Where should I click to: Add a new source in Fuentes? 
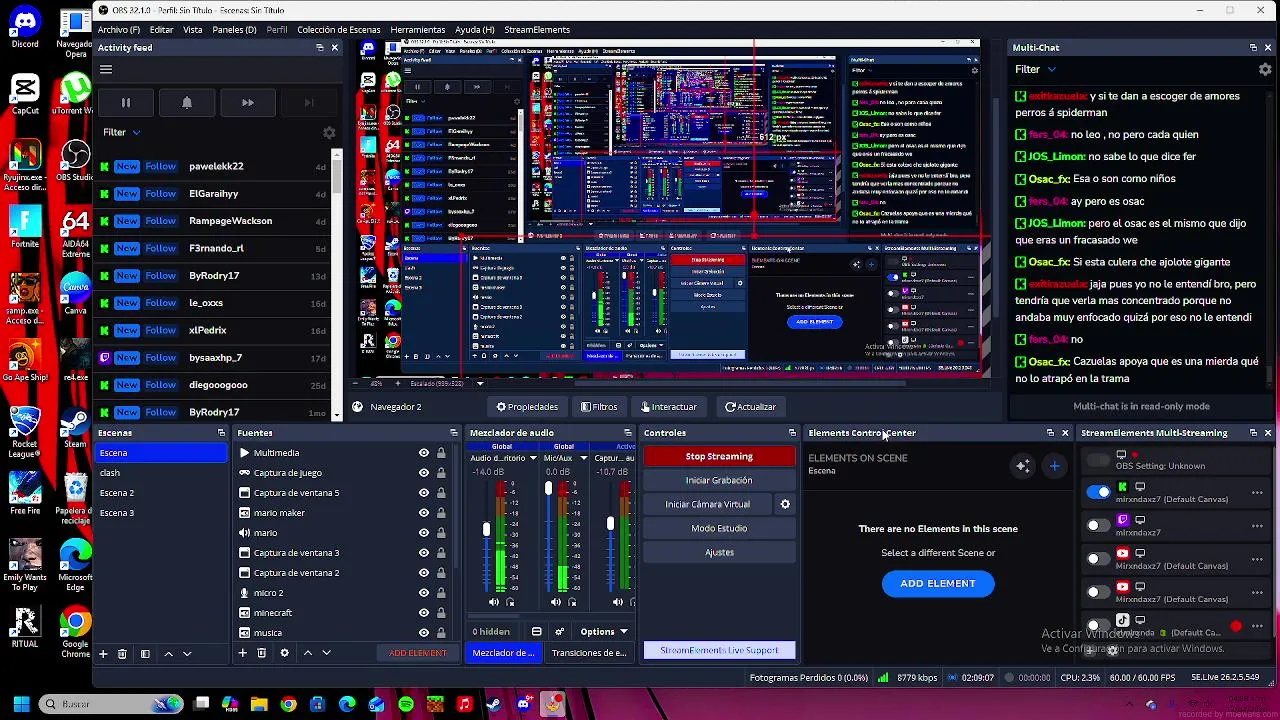pyautogui.click(x=242, y=653)
